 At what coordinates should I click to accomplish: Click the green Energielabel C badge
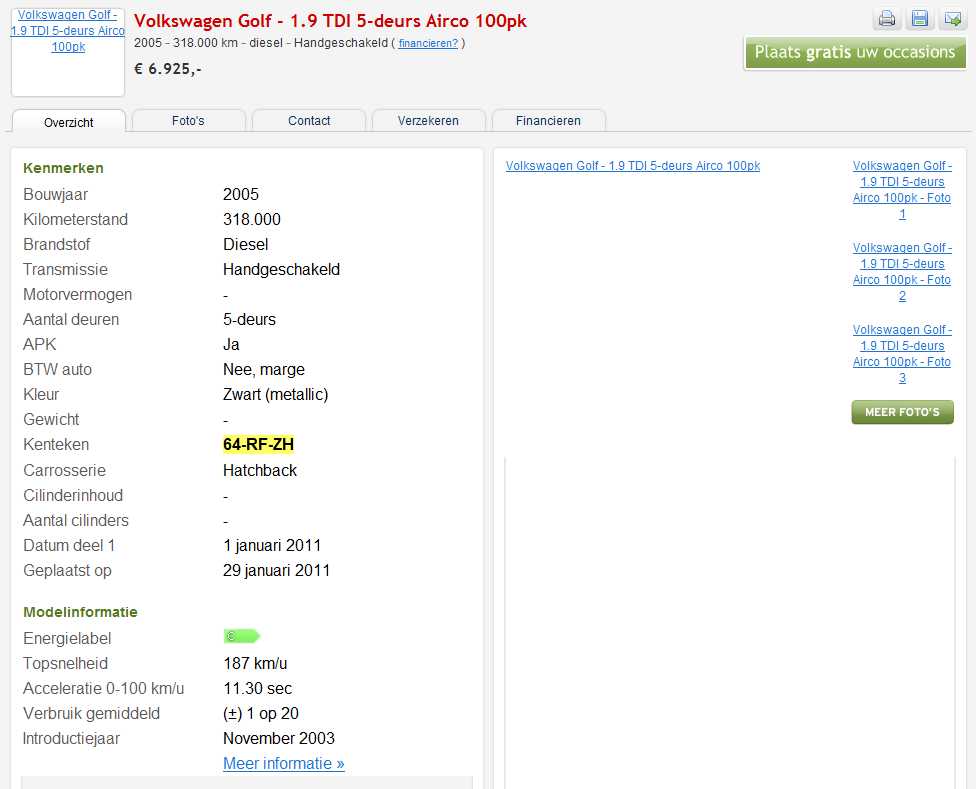pos(242,636)
